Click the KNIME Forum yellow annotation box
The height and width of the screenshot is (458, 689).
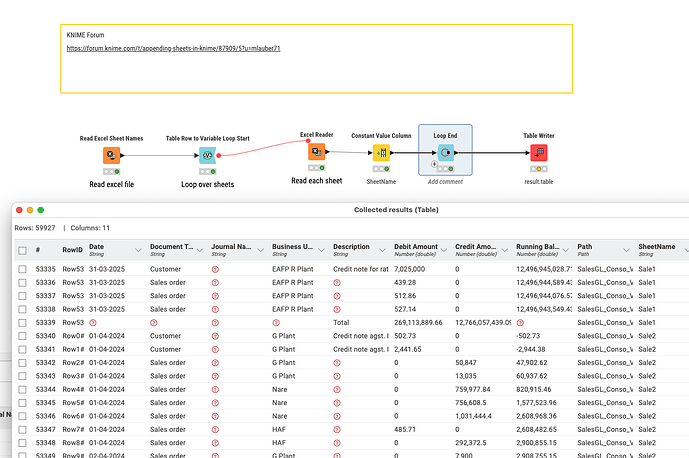[316, 59]
